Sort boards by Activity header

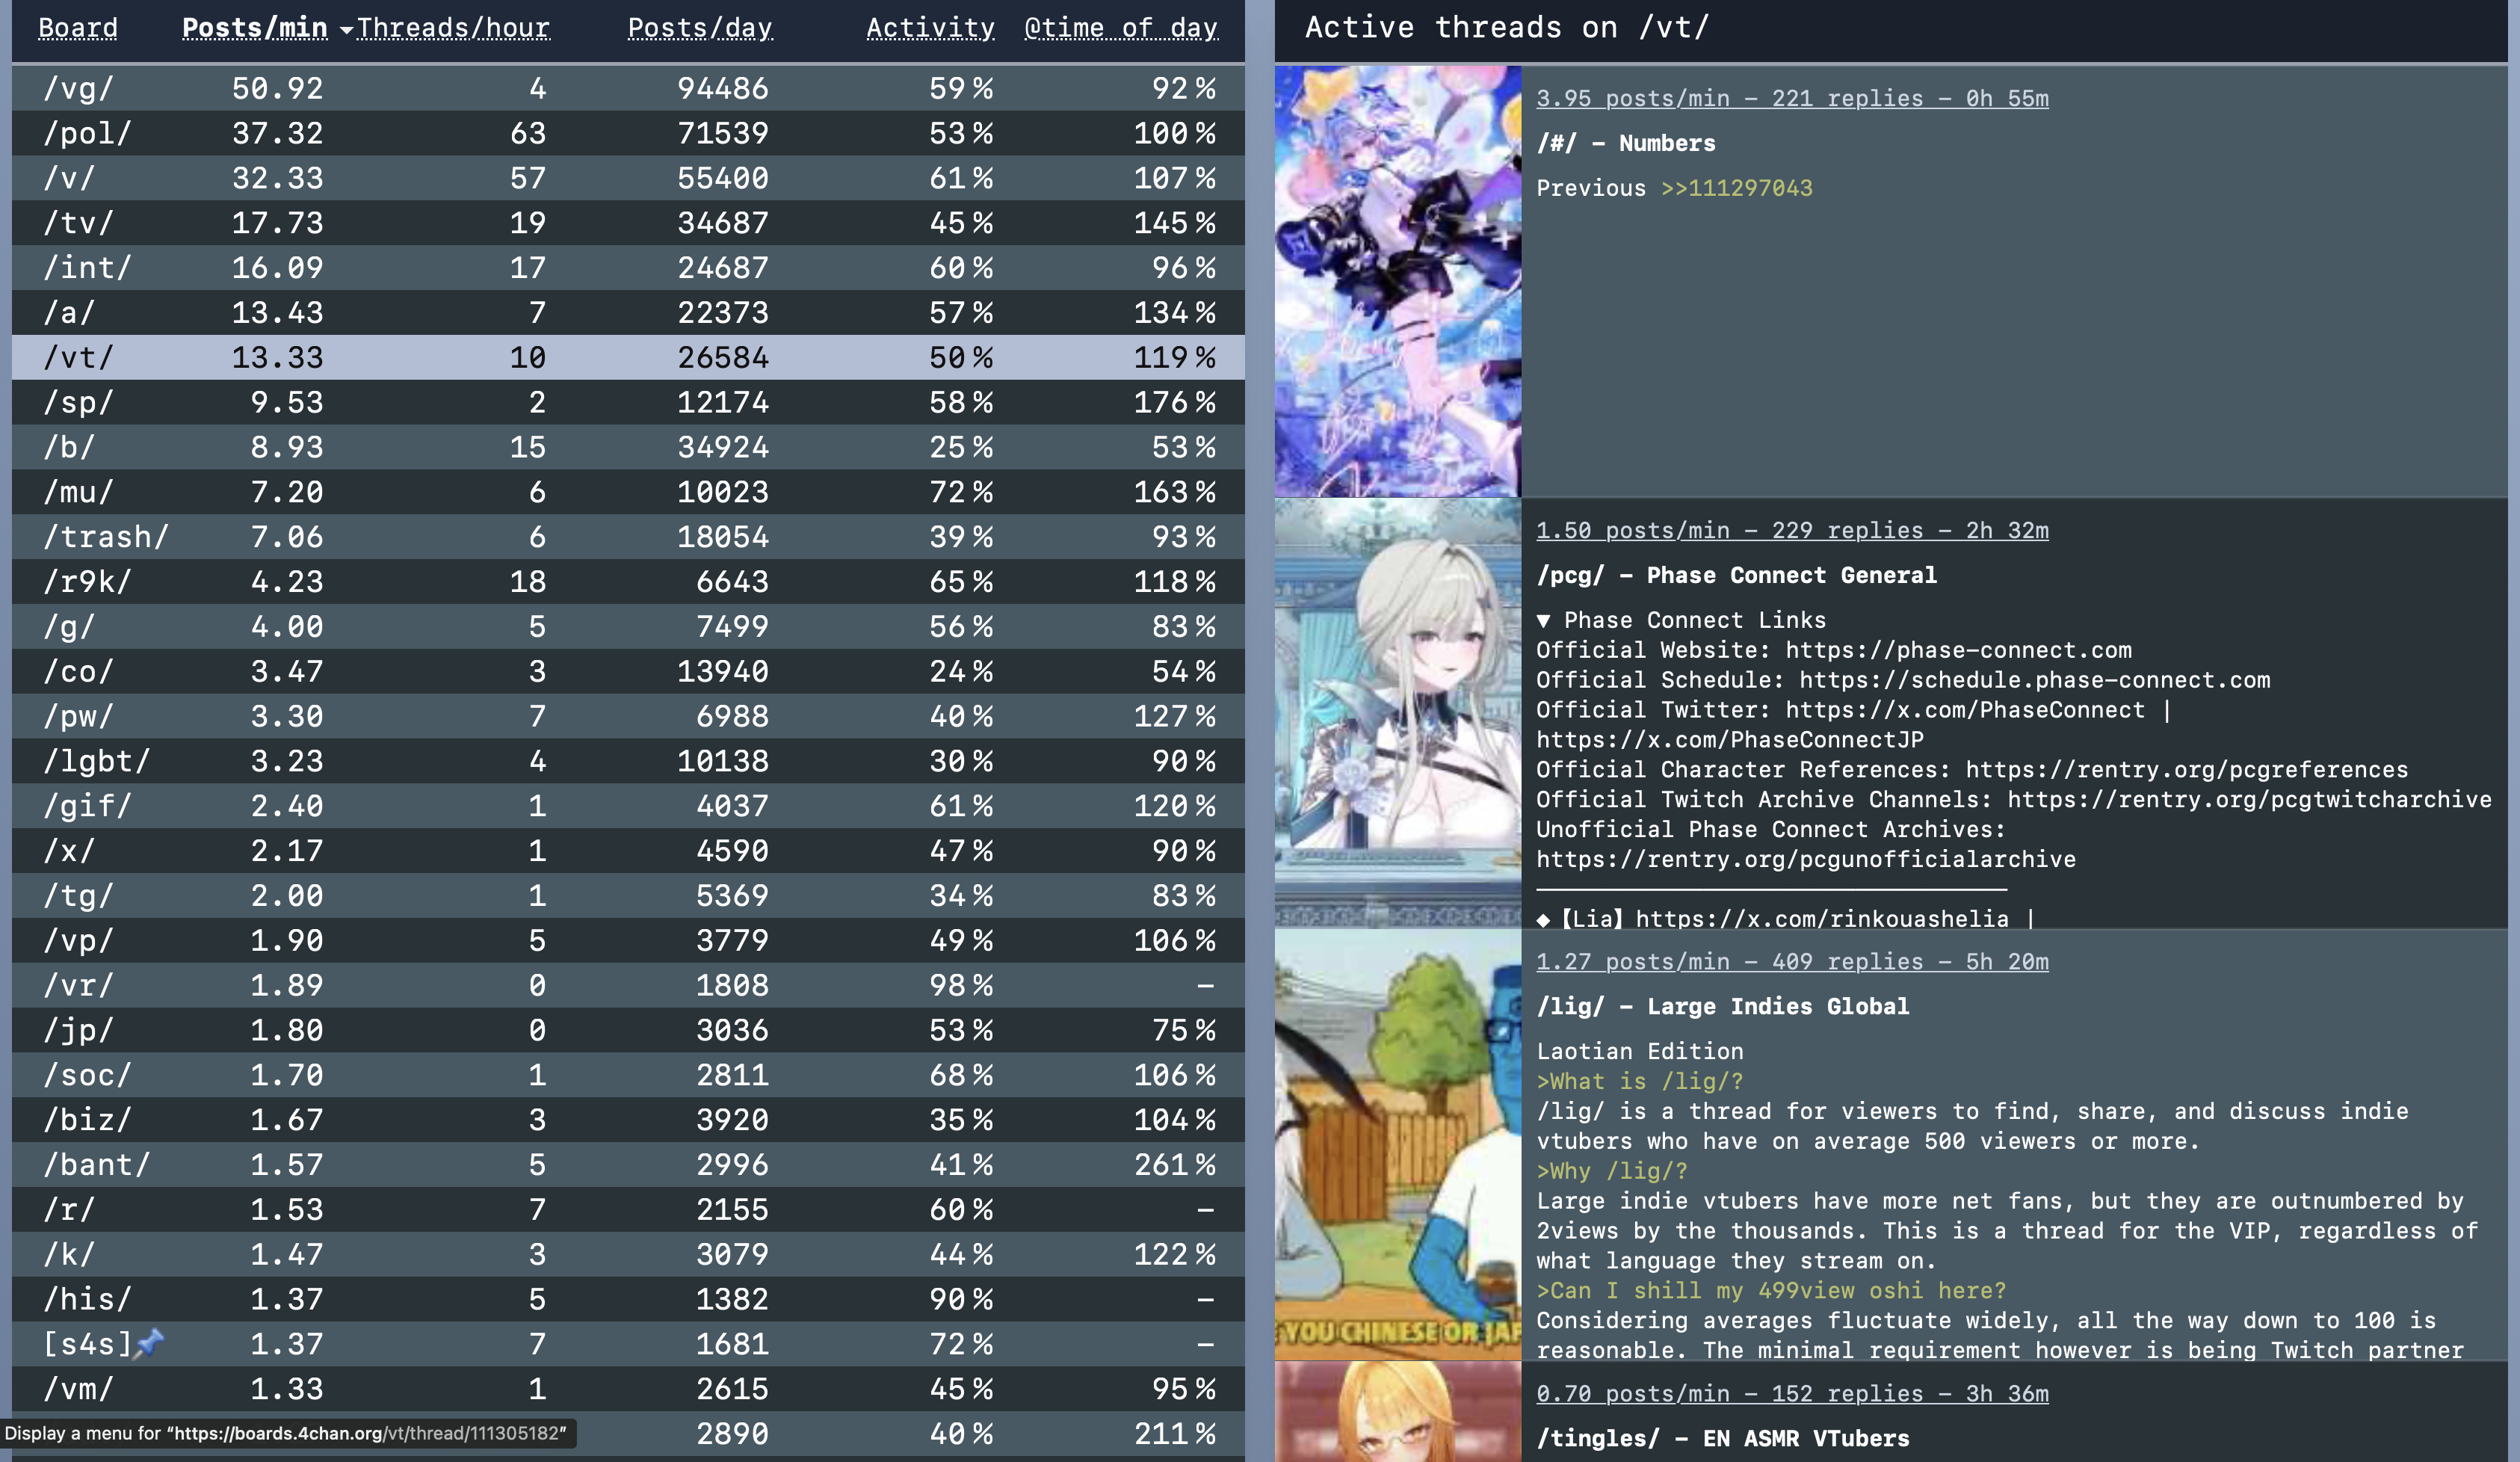coord(929,28)
